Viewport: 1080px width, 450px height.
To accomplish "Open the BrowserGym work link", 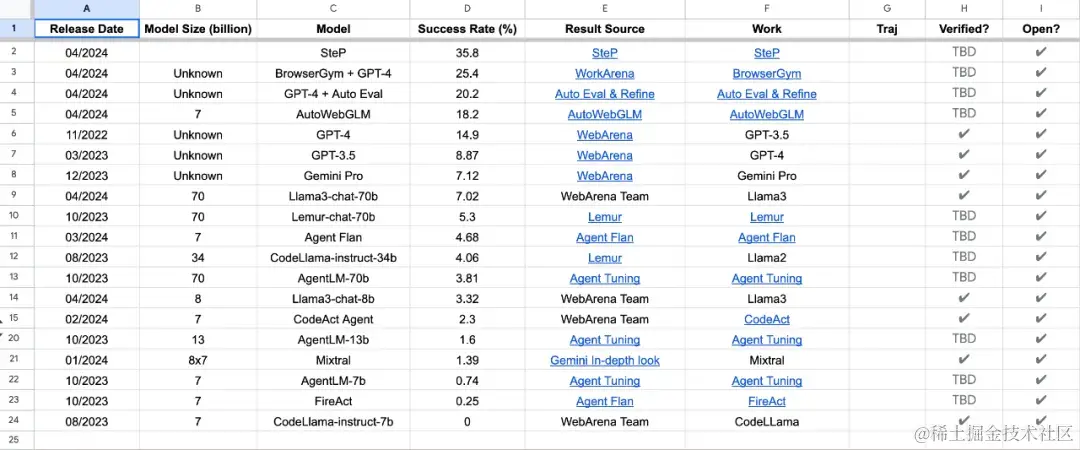I will 766,73.
